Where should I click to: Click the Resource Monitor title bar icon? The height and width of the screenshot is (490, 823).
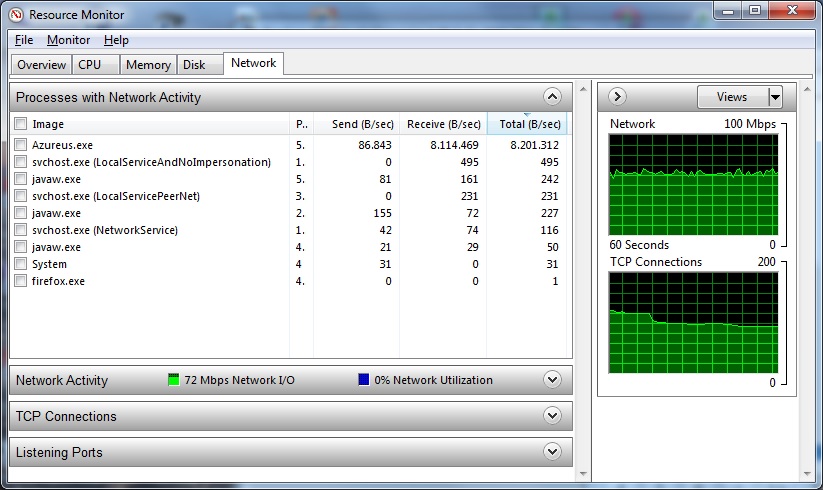click(x=16, y=15)
